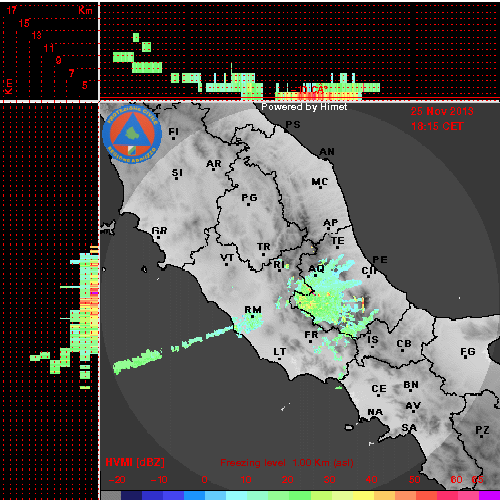Click the SI city label on map

(x=177, y=173)
